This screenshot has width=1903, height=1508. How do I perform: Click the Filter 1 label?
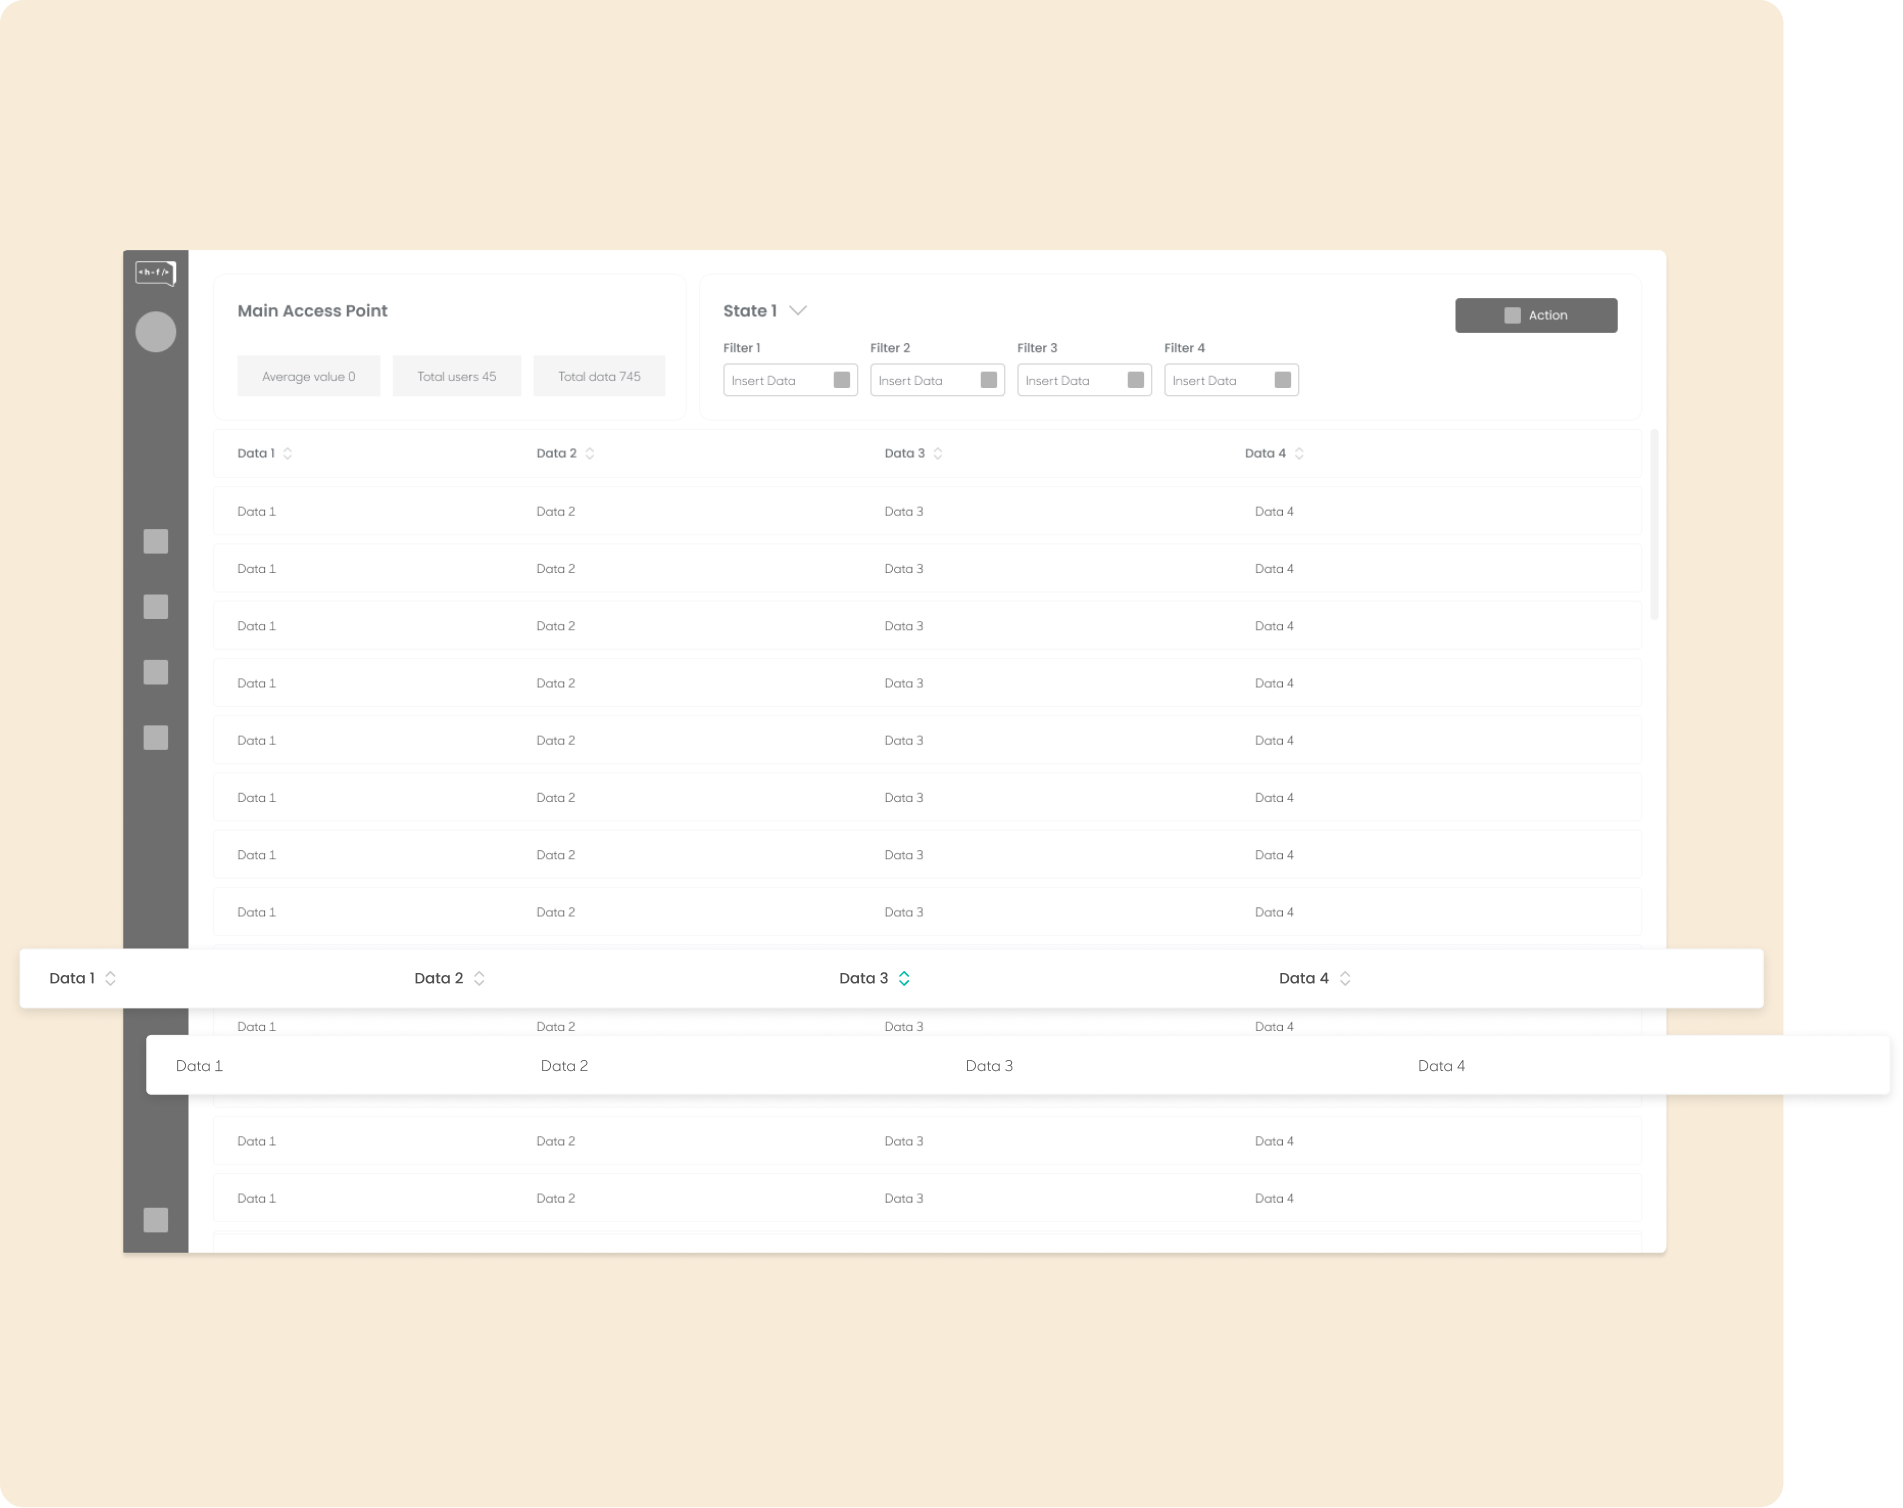click(x=742, y=348)
